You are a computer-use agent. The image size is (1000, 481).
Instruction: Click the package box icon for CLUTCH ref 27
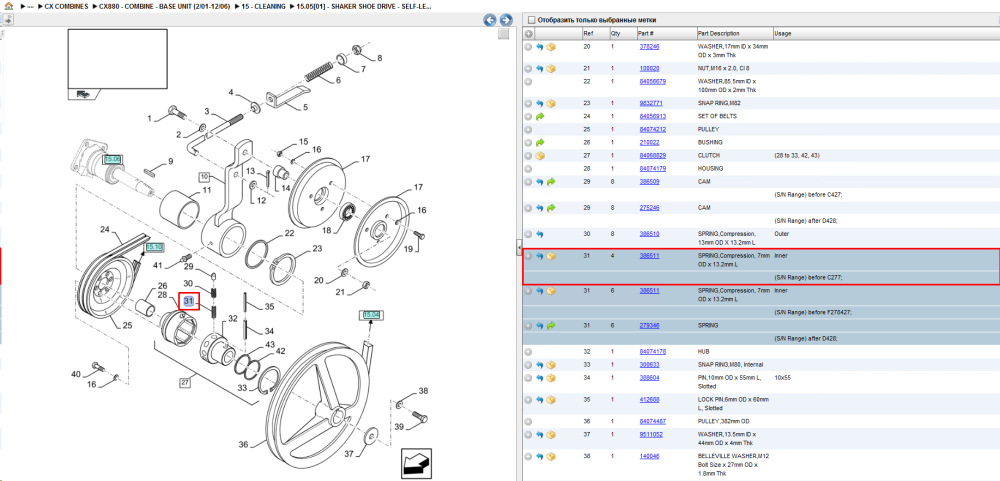pyautogui.click(x=540, y=155)
